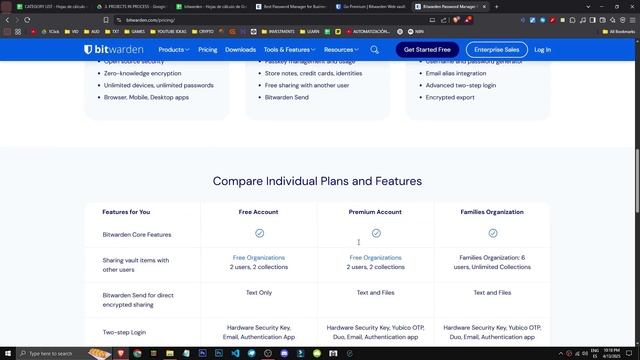Viewport: 640px width, 360px height.
Task: Expand the Resources dropdown menu
Action: point(341,50)
